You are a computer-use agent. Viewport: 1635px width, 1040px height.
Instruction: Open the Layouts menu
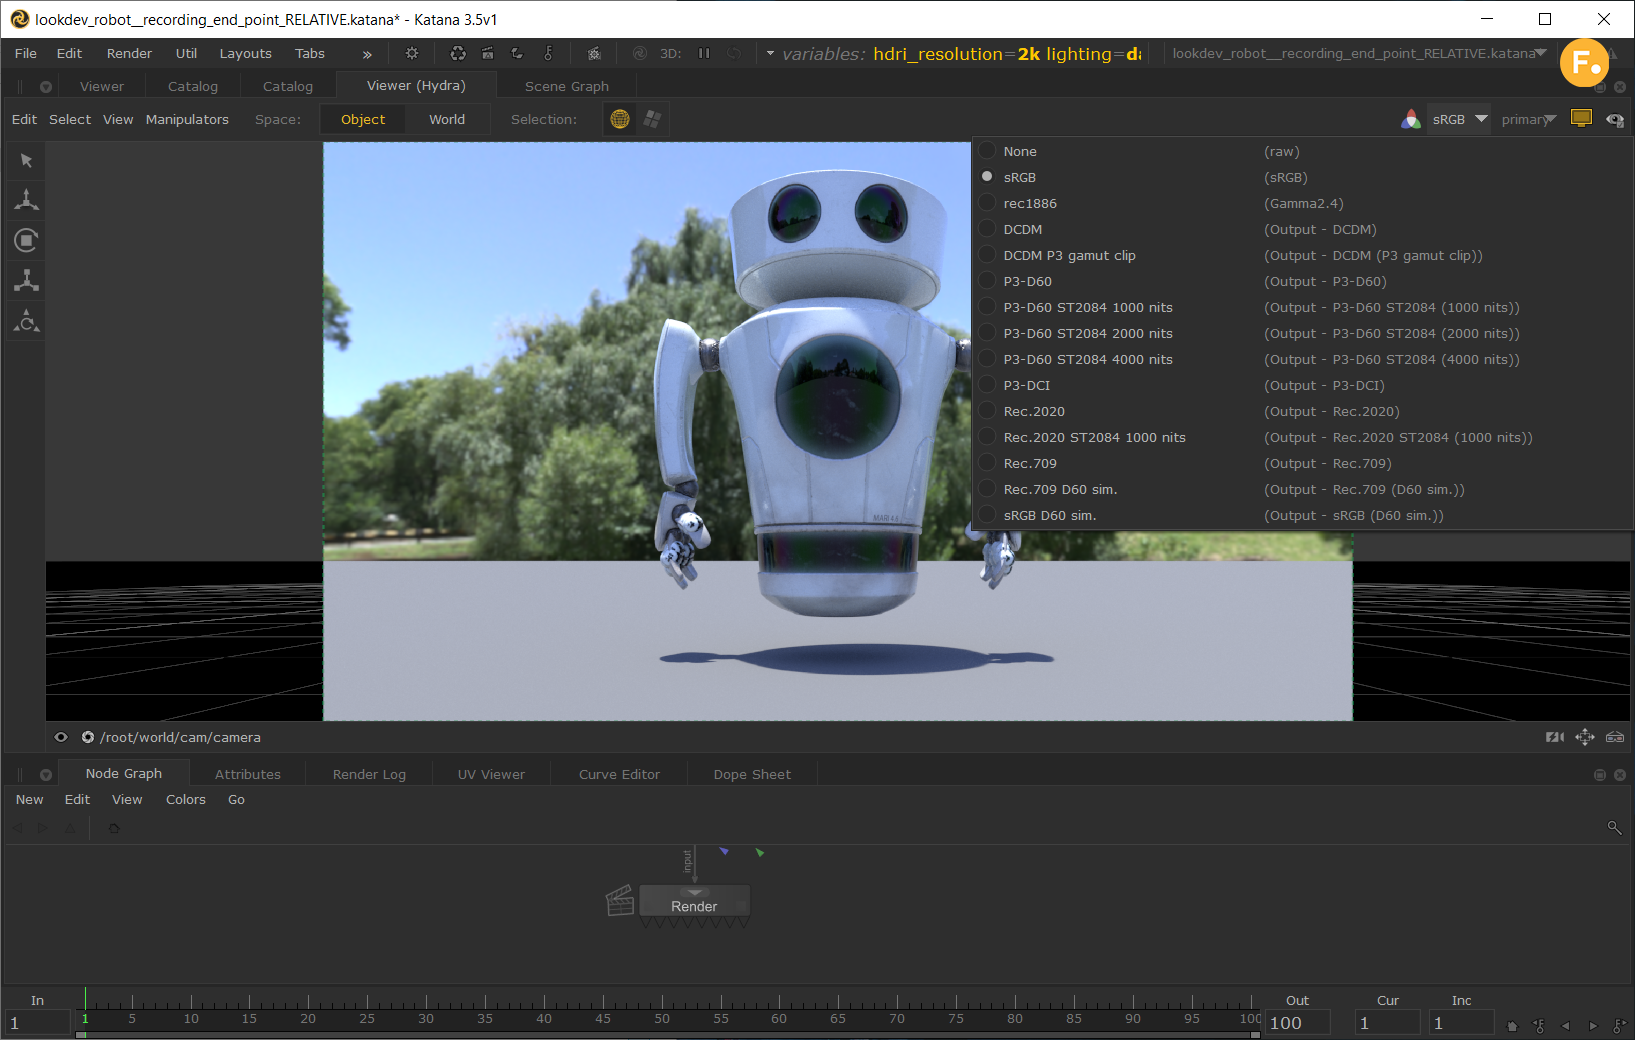point(245,53)
